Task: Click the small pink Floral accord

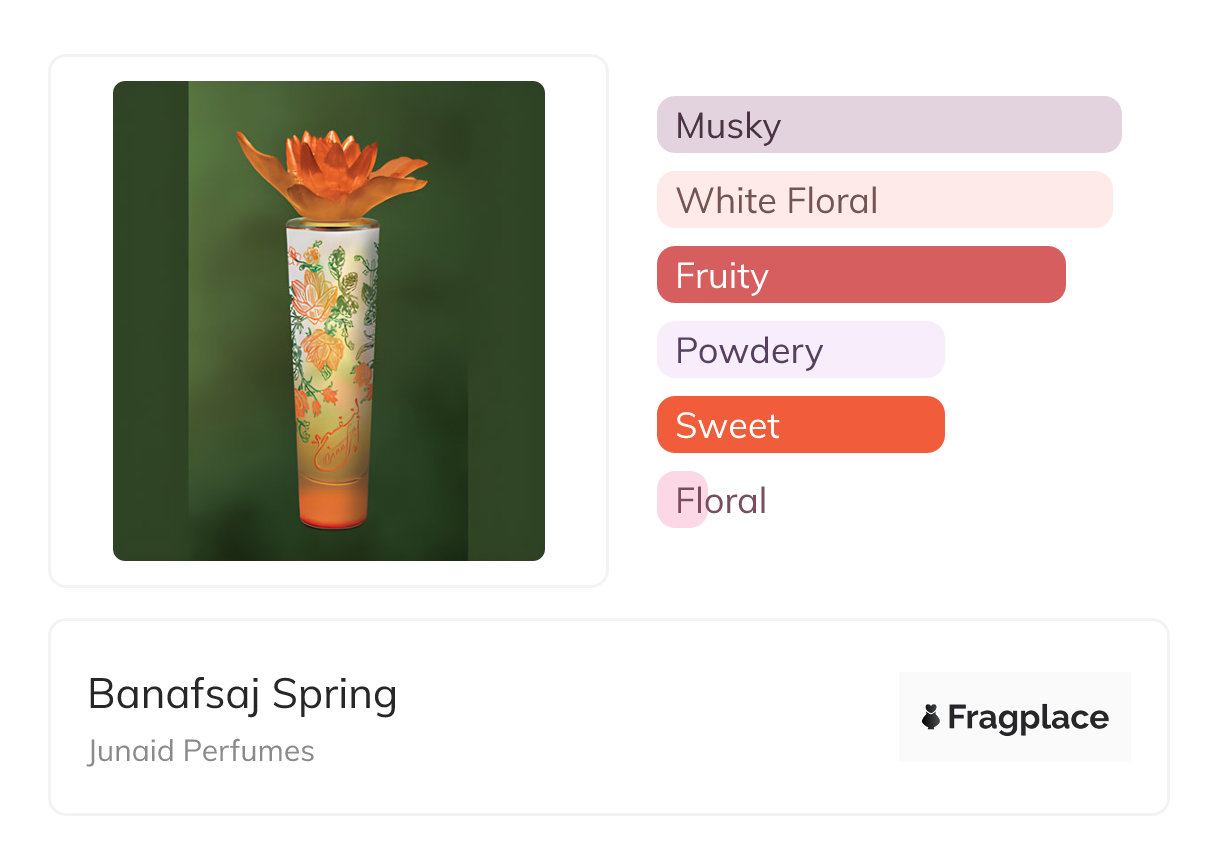Action: pyautogui.click(x=682, y=500)
